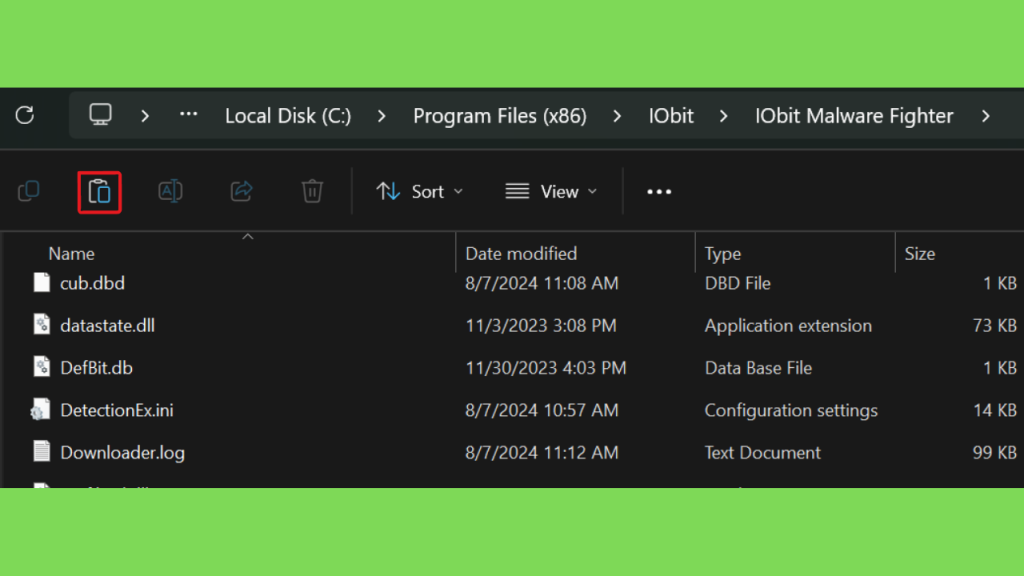Select the datastate.dll file
Image resolution: width=1024 pixels, height=576 pixels.
click(108, 325)
